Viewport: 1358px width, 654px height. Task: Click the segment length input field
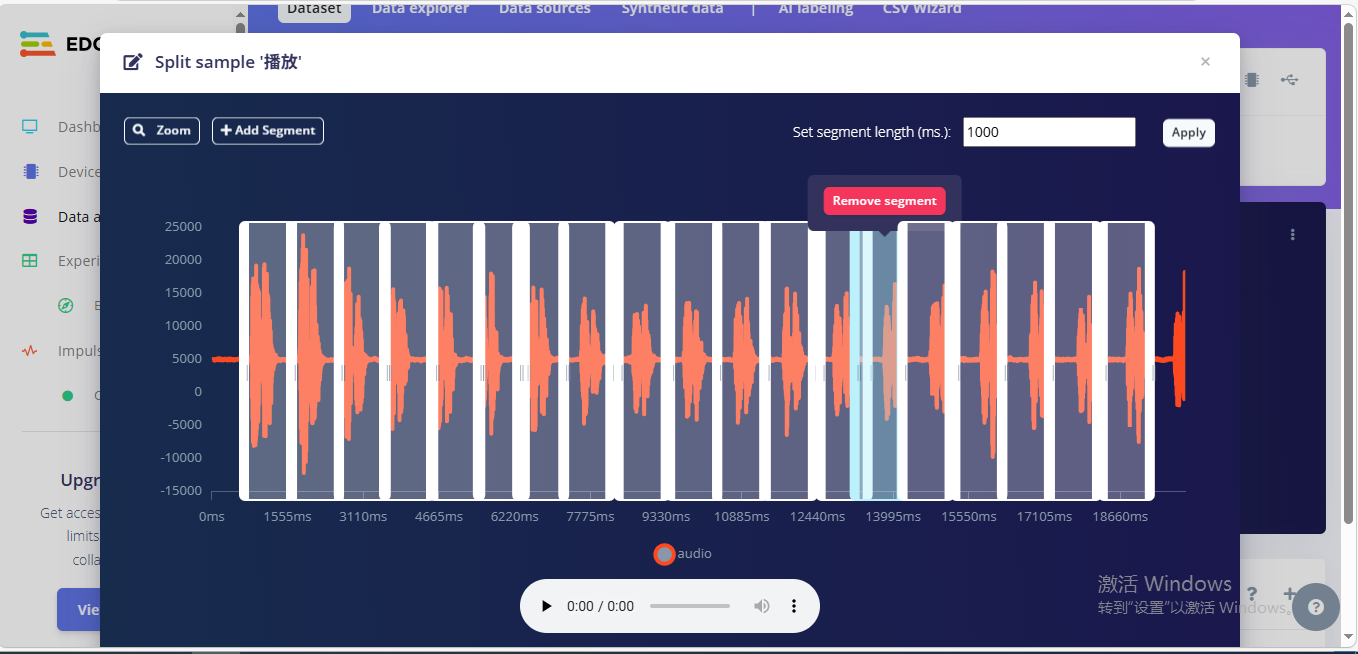coord(1048,132)
